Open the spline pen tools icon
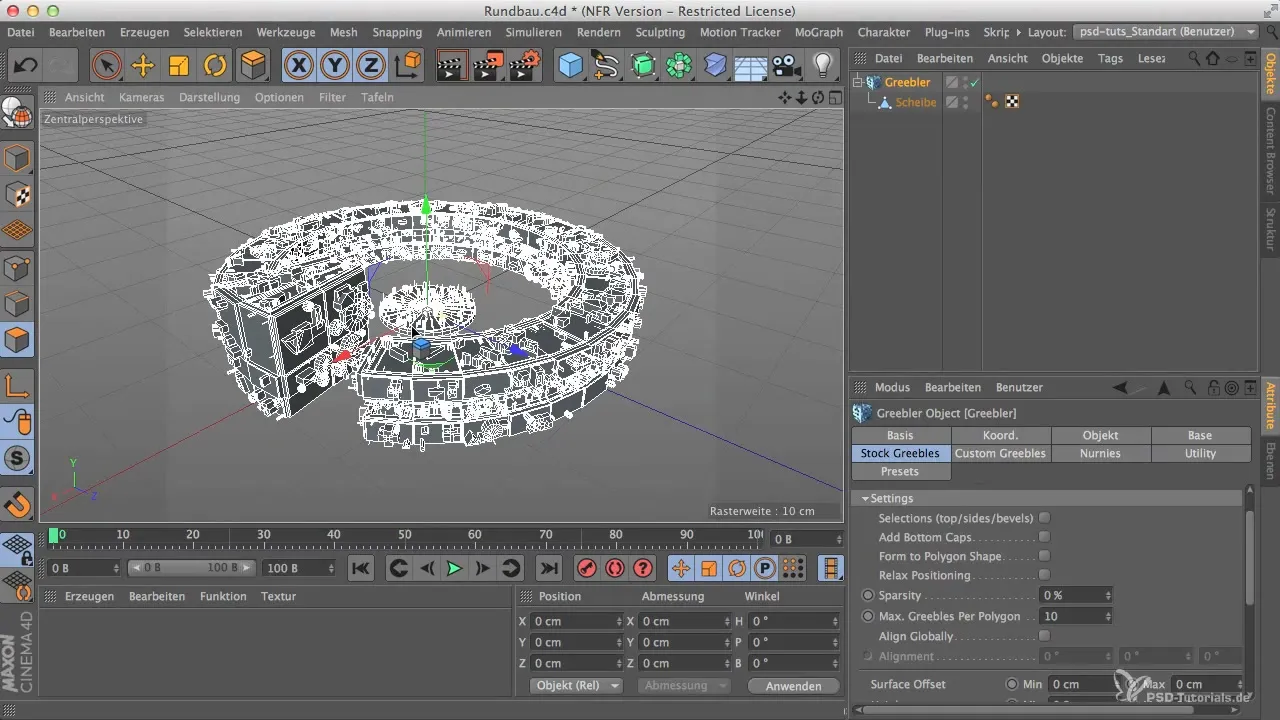This screenshot has width=1280, height=720. coord(606,66)
